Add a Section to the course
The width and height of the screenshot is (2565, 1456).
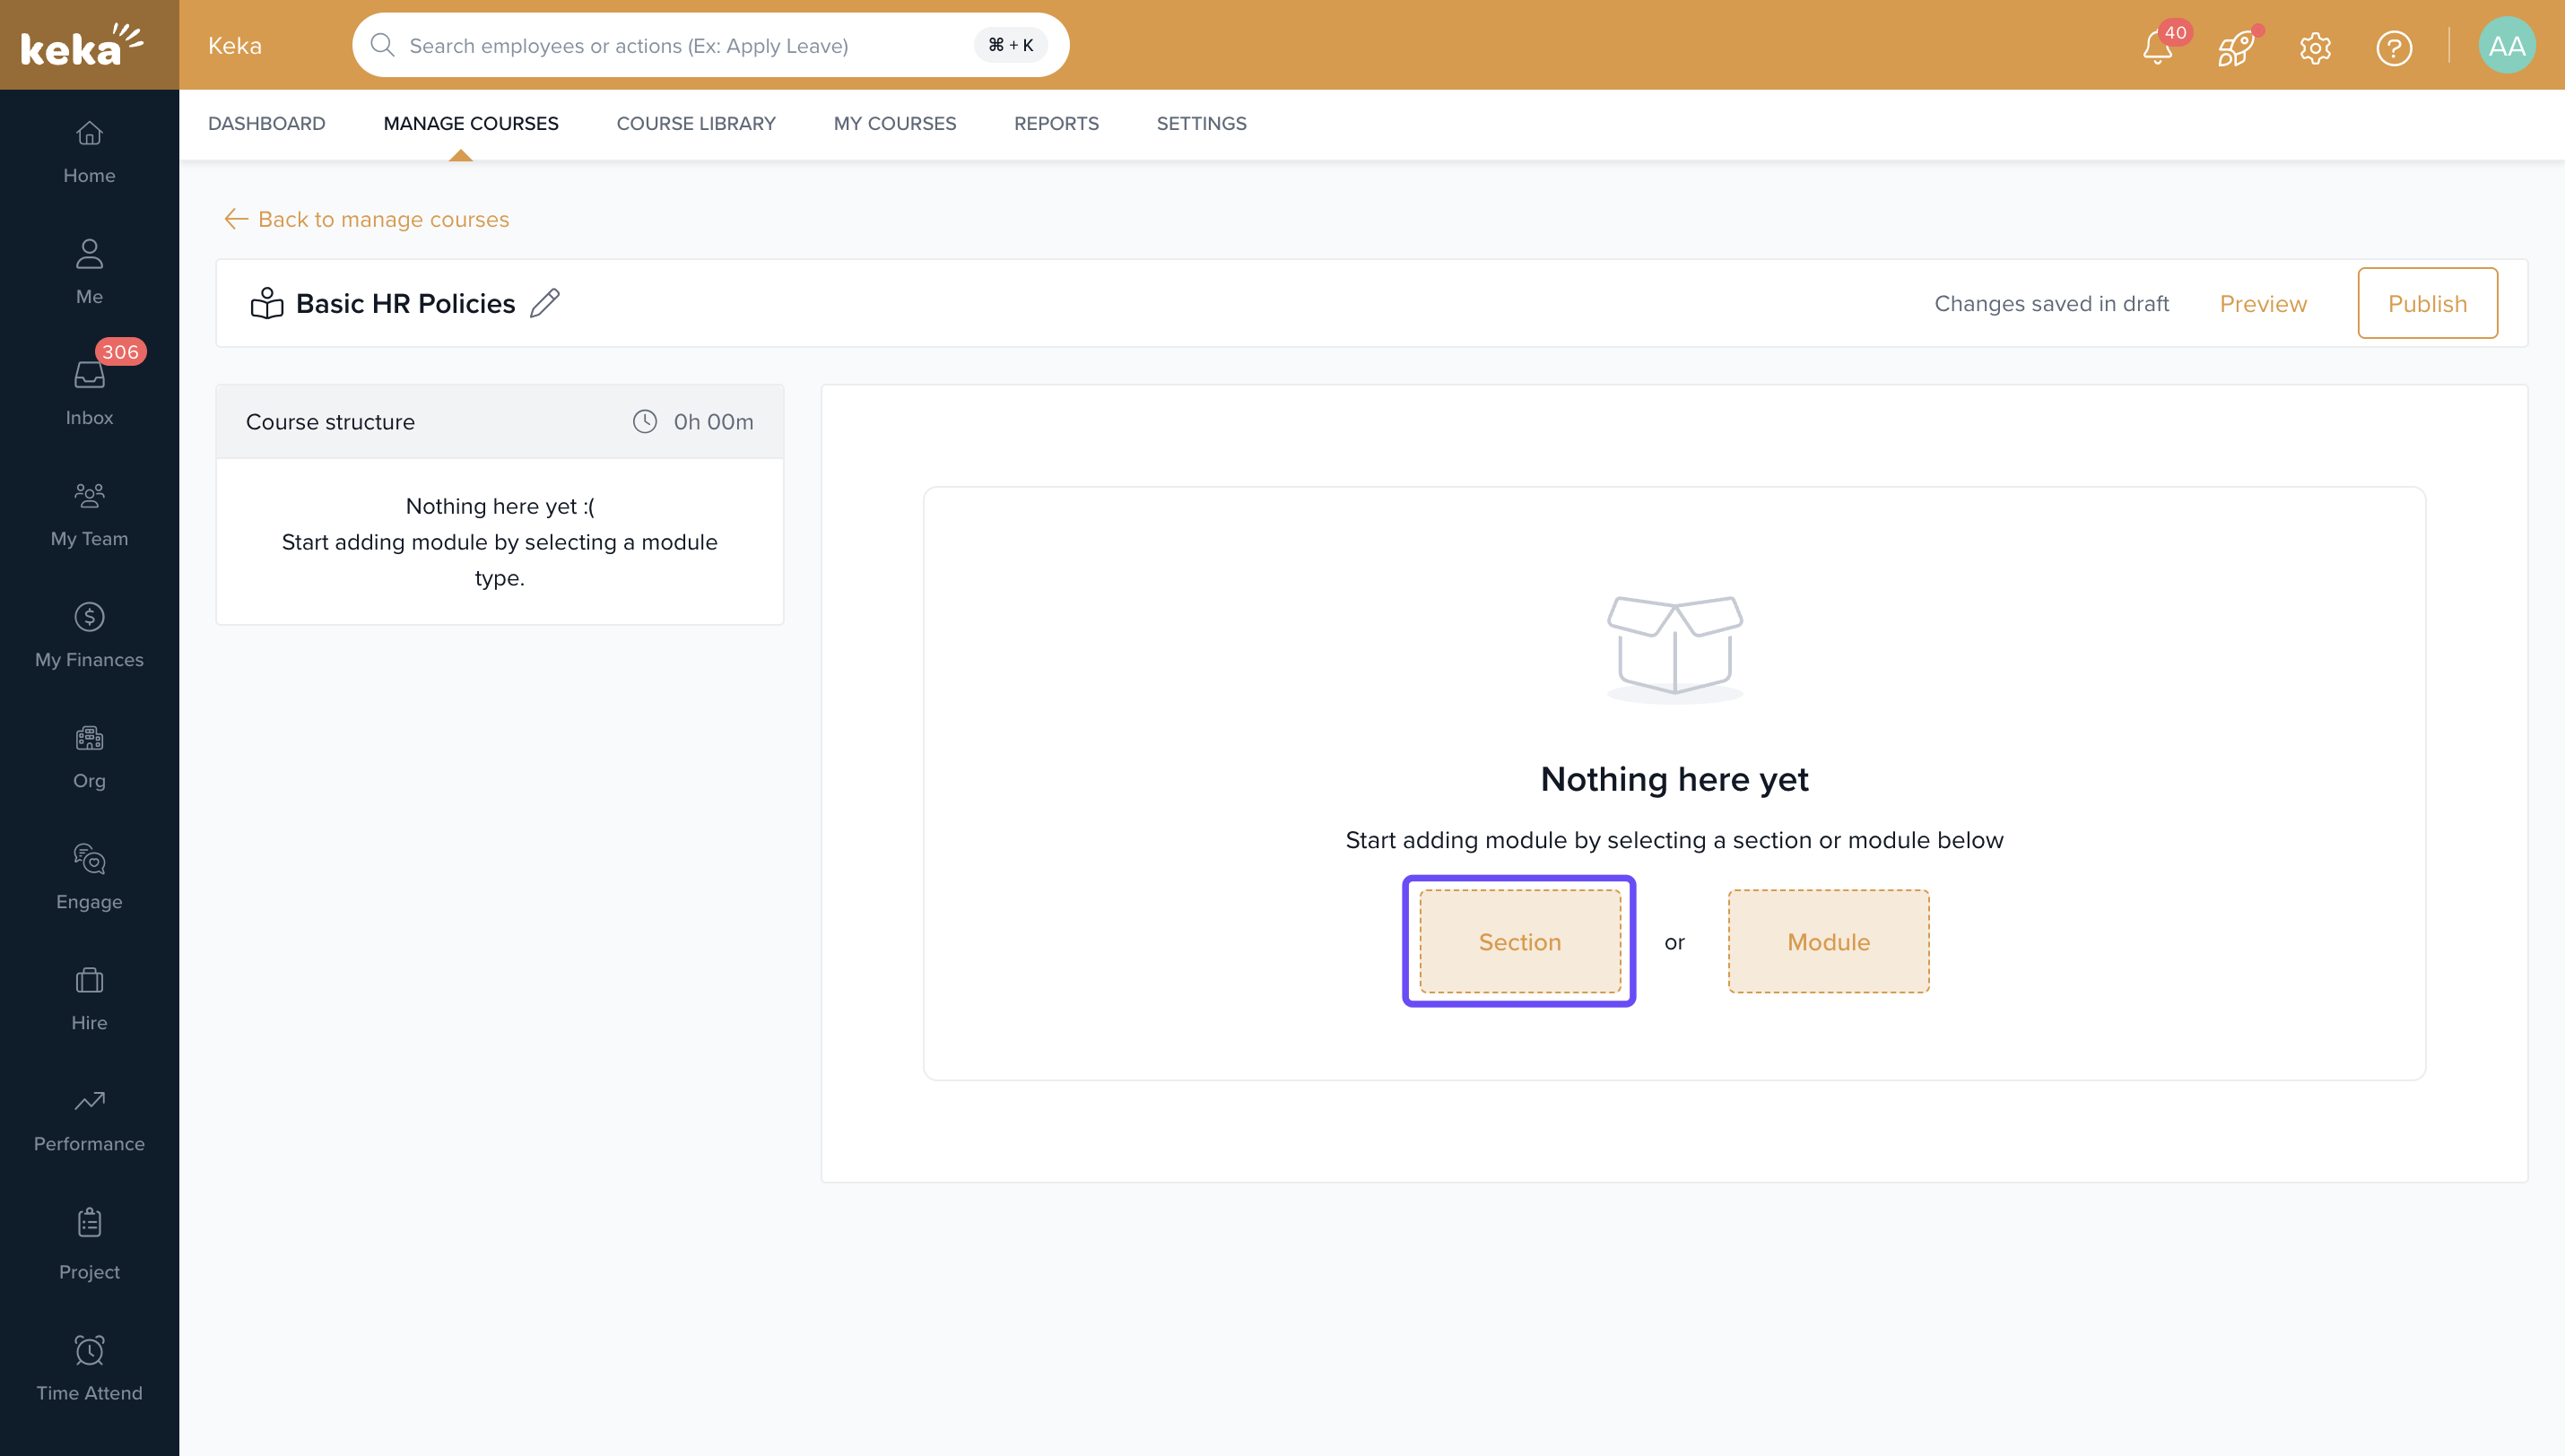1519,941
